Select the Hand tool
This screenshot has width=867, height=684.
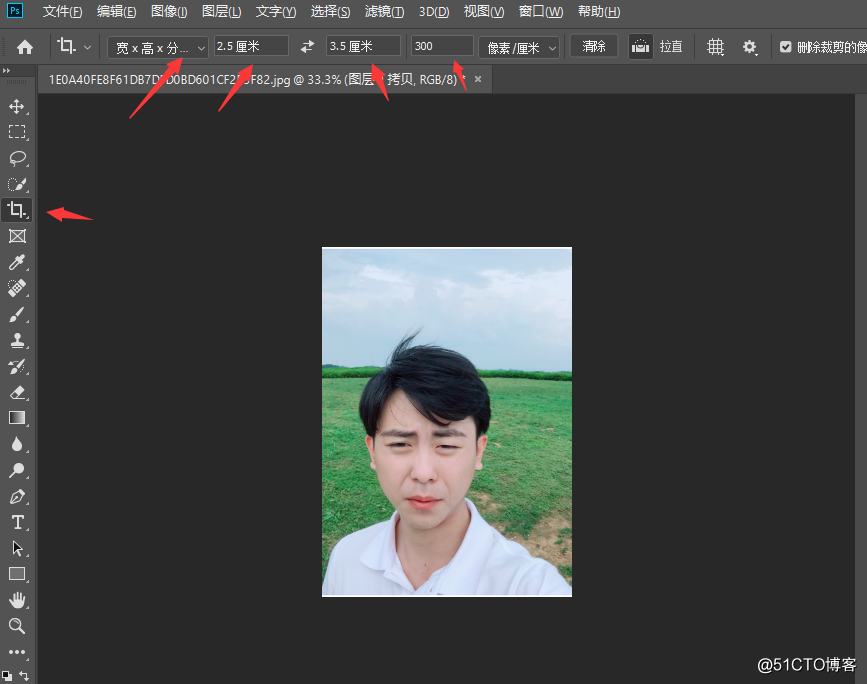(17, 600)
